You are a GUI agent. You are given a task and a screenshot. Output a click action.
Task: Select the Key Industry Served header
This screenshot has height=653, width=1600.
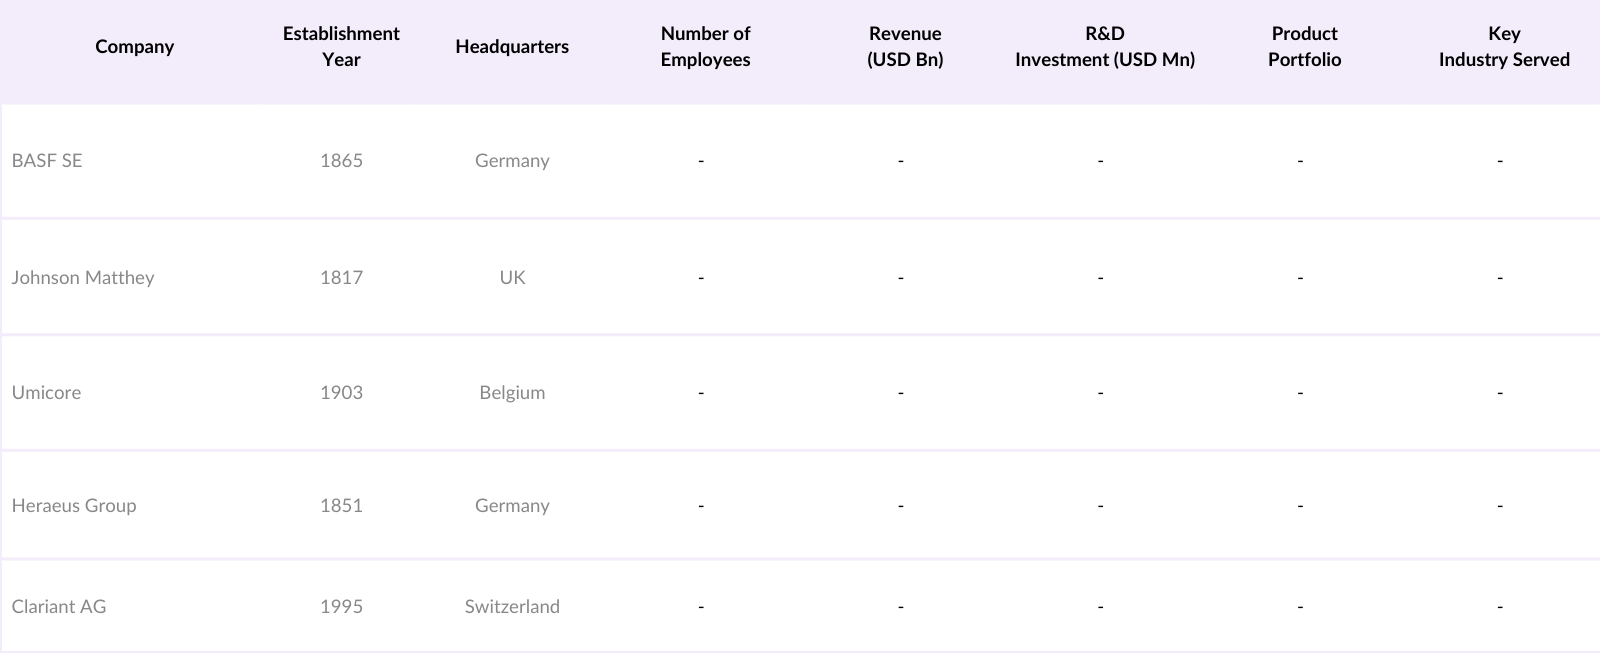[x=1504, y=47]
